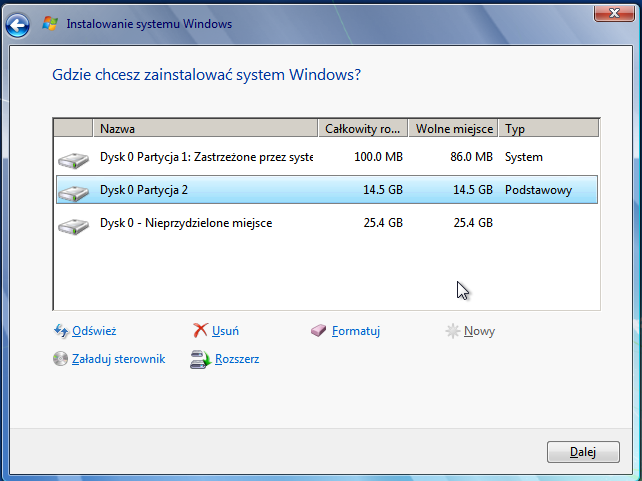Click the 100.0 MB total size cell
Viewport: 642px width, 481px height.
click(x=378, y=157)
